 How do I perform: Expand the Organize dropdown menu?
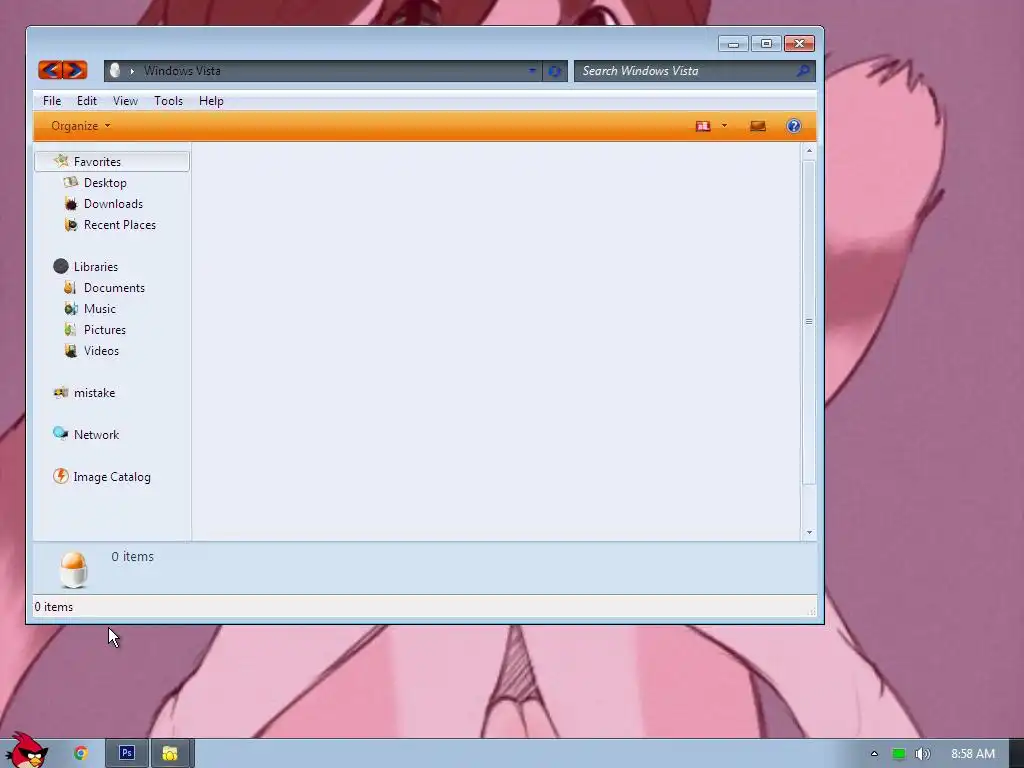(x=81, y=126)
